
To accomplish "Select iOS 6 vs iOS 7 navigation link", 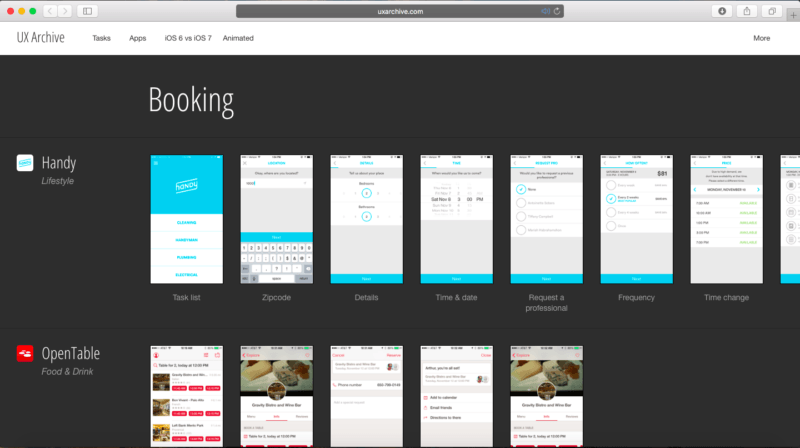I will pyautogui.click(x=187, y=38).
